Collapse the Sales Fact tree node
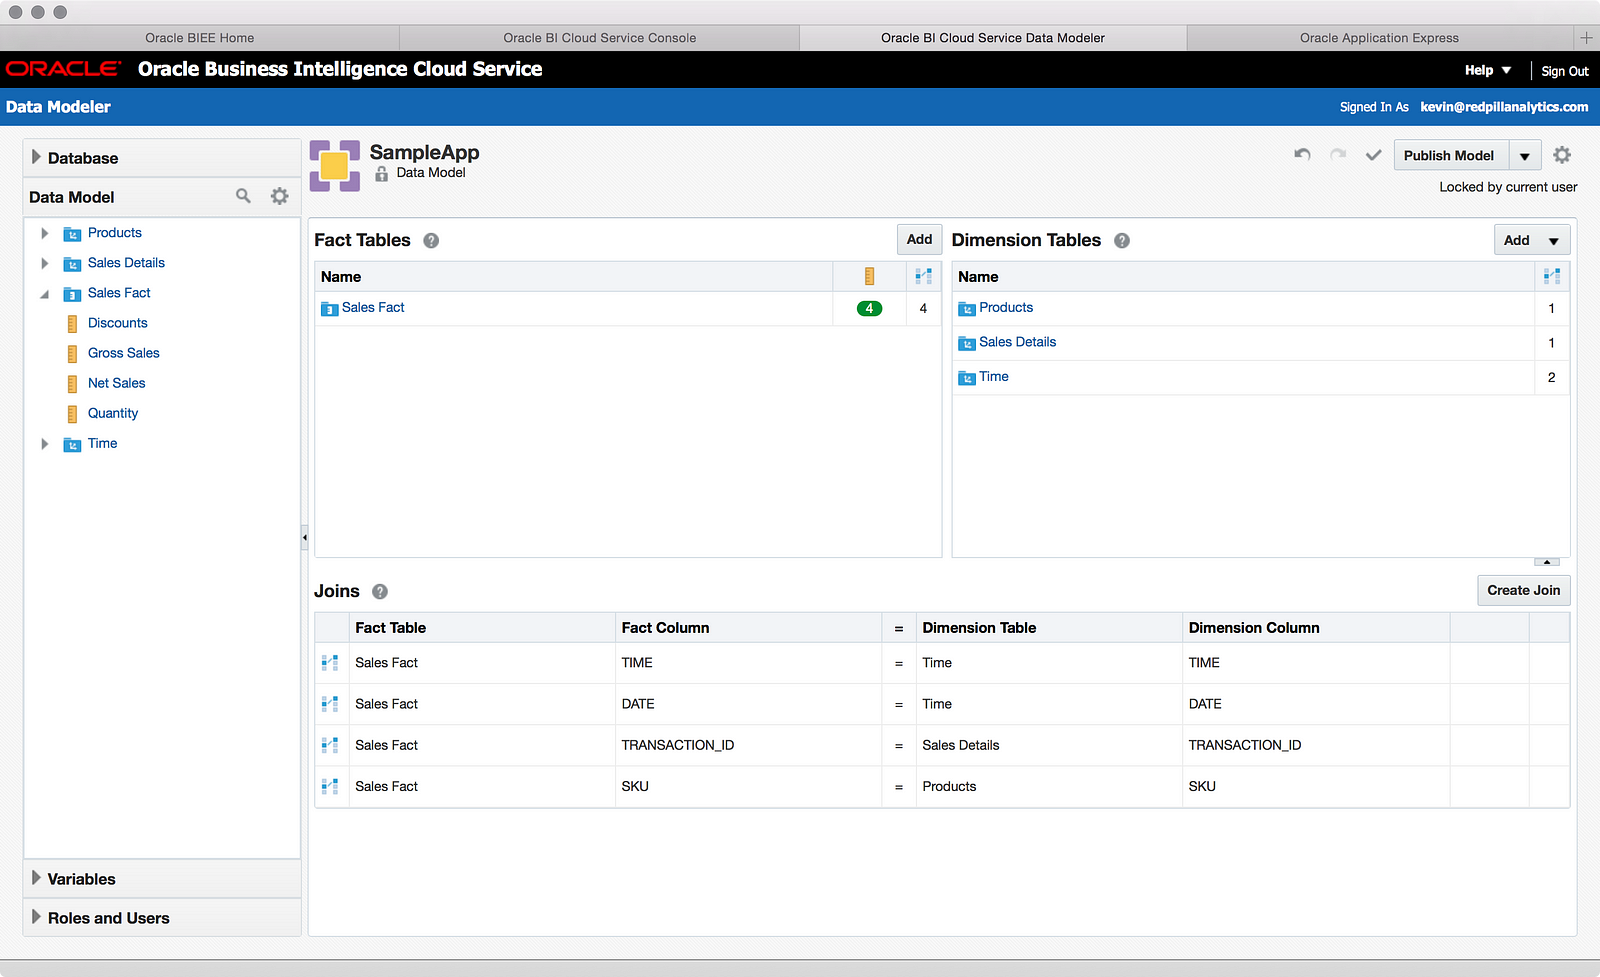The height and width of the screenshot is (977, 1600). click(x=44, y=294)
